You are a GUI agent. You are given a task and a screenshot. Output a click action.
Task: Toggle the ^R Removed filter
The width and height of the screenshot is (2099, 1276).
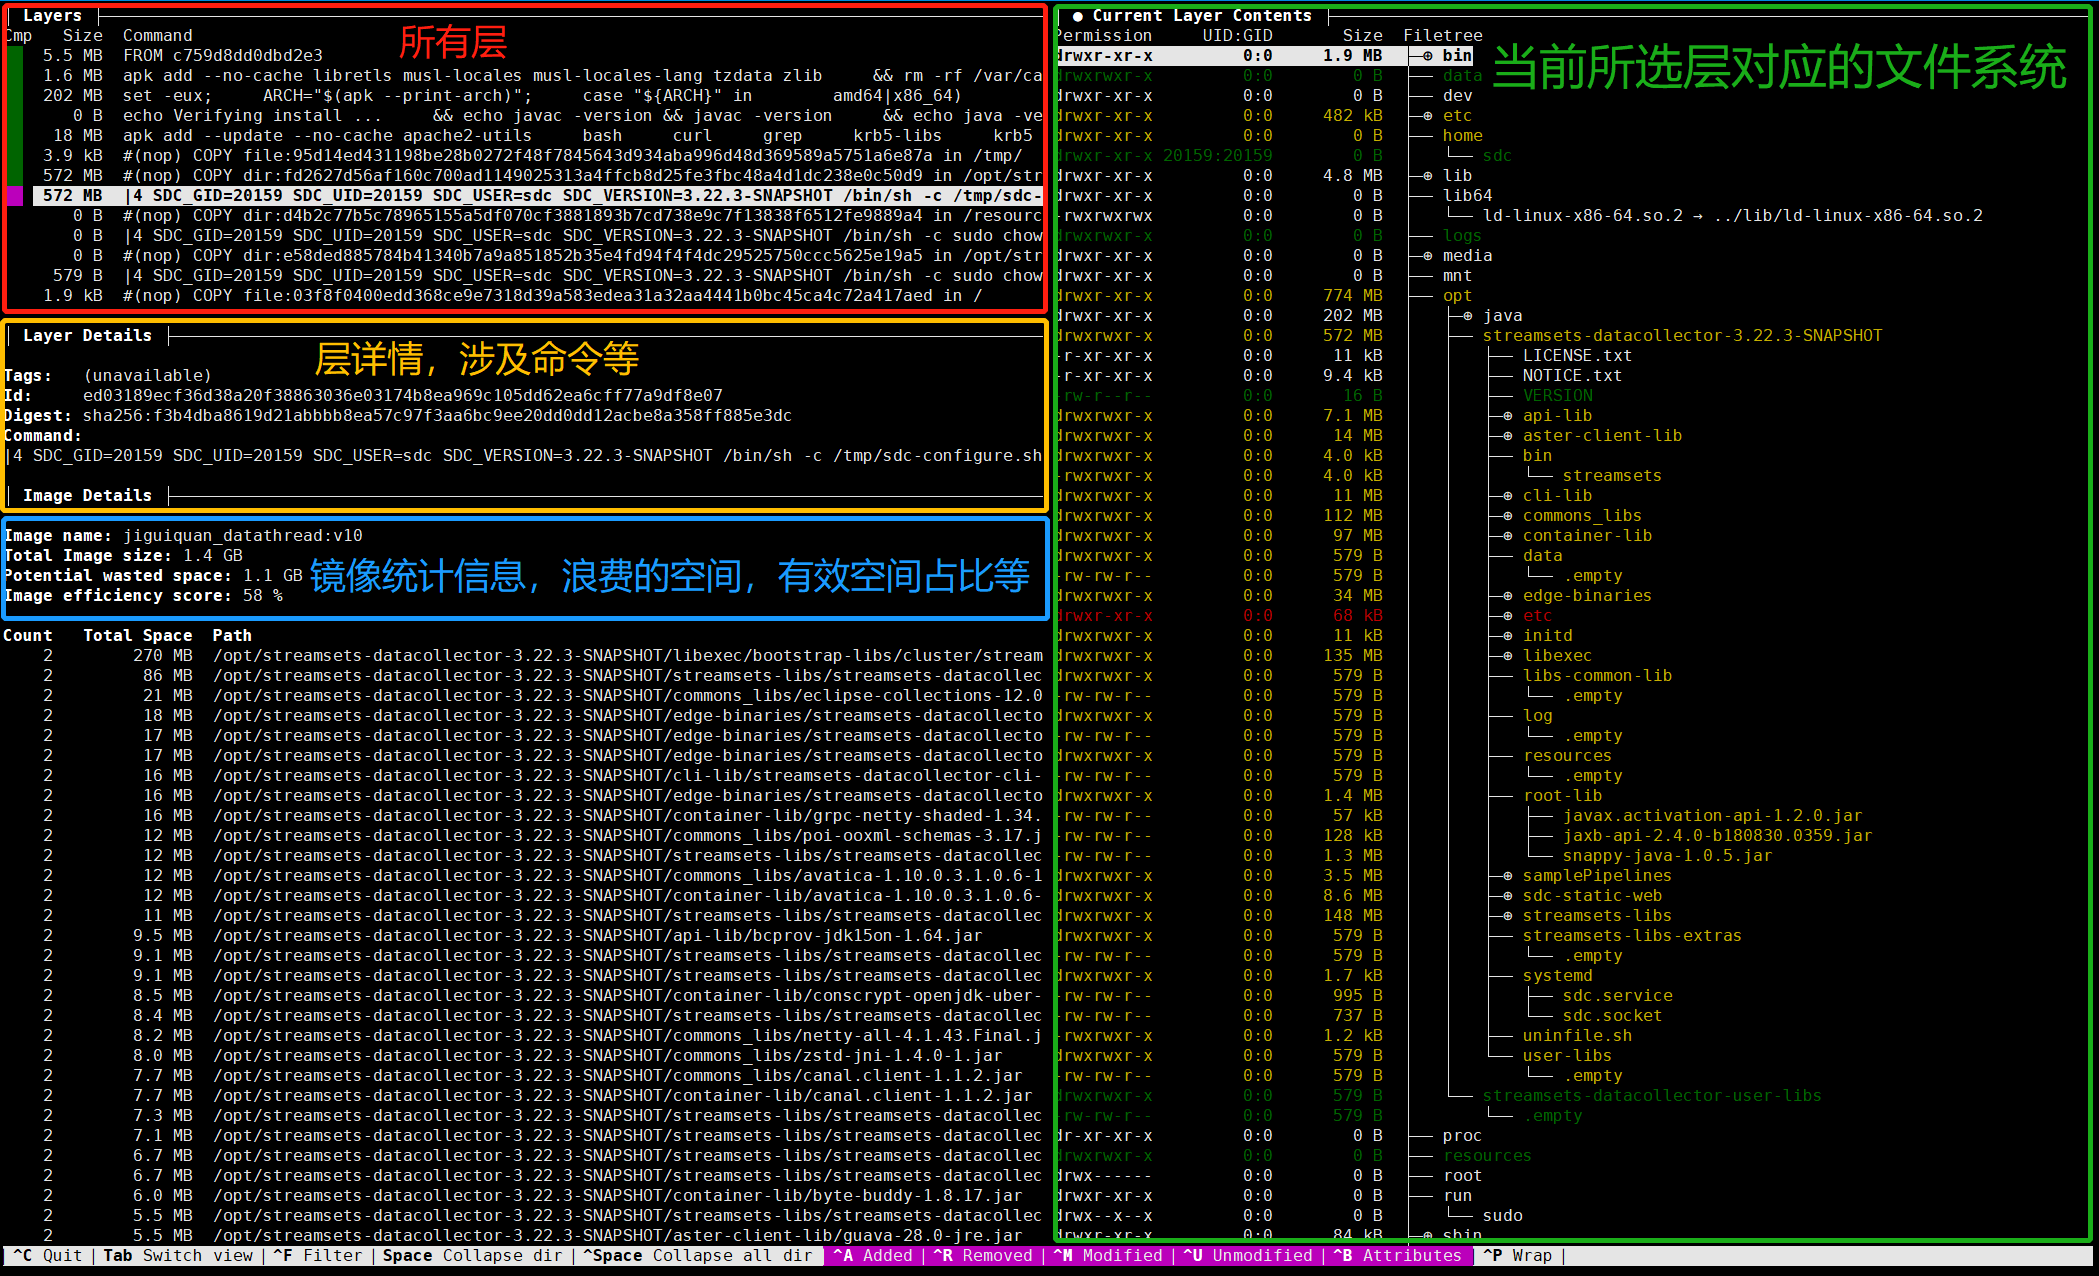pyautogui.click(x=983, y=1256)
